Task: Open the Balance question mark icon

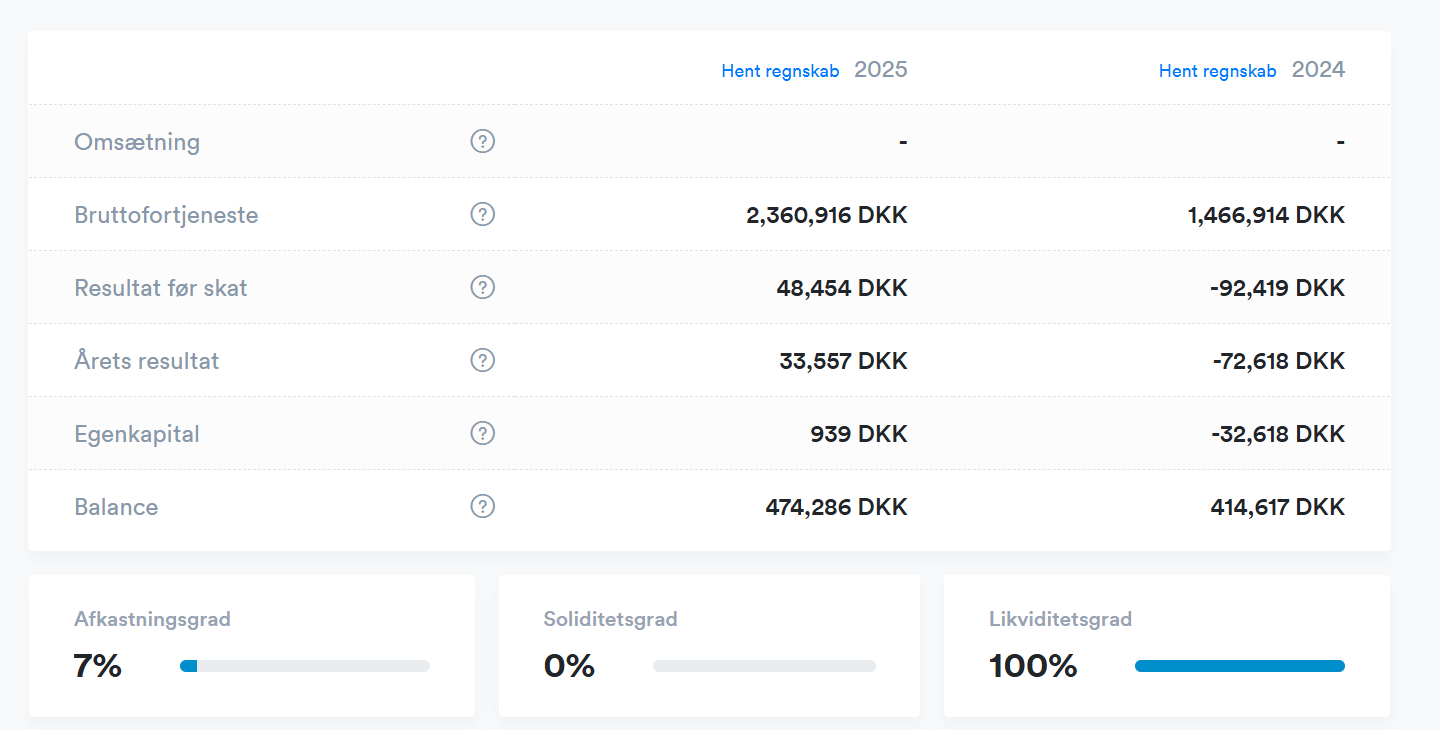Action: [483, 506]
